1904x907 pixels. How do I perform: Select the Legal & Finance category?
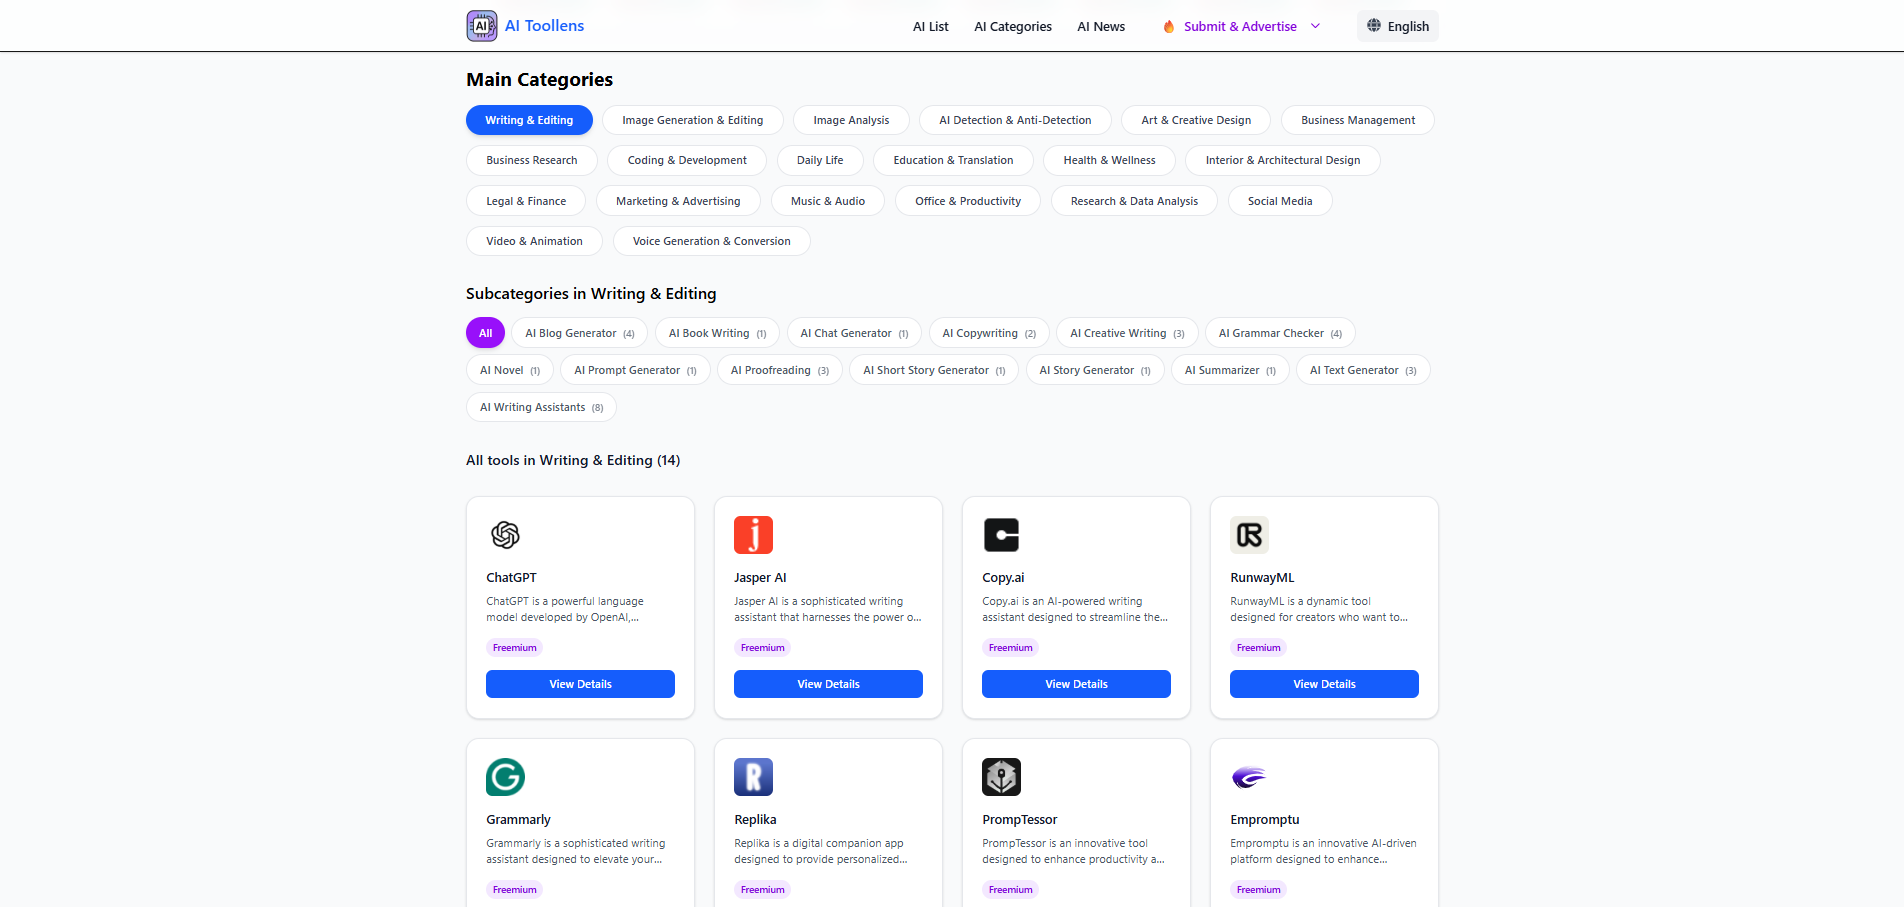click(x=526, y=201)
